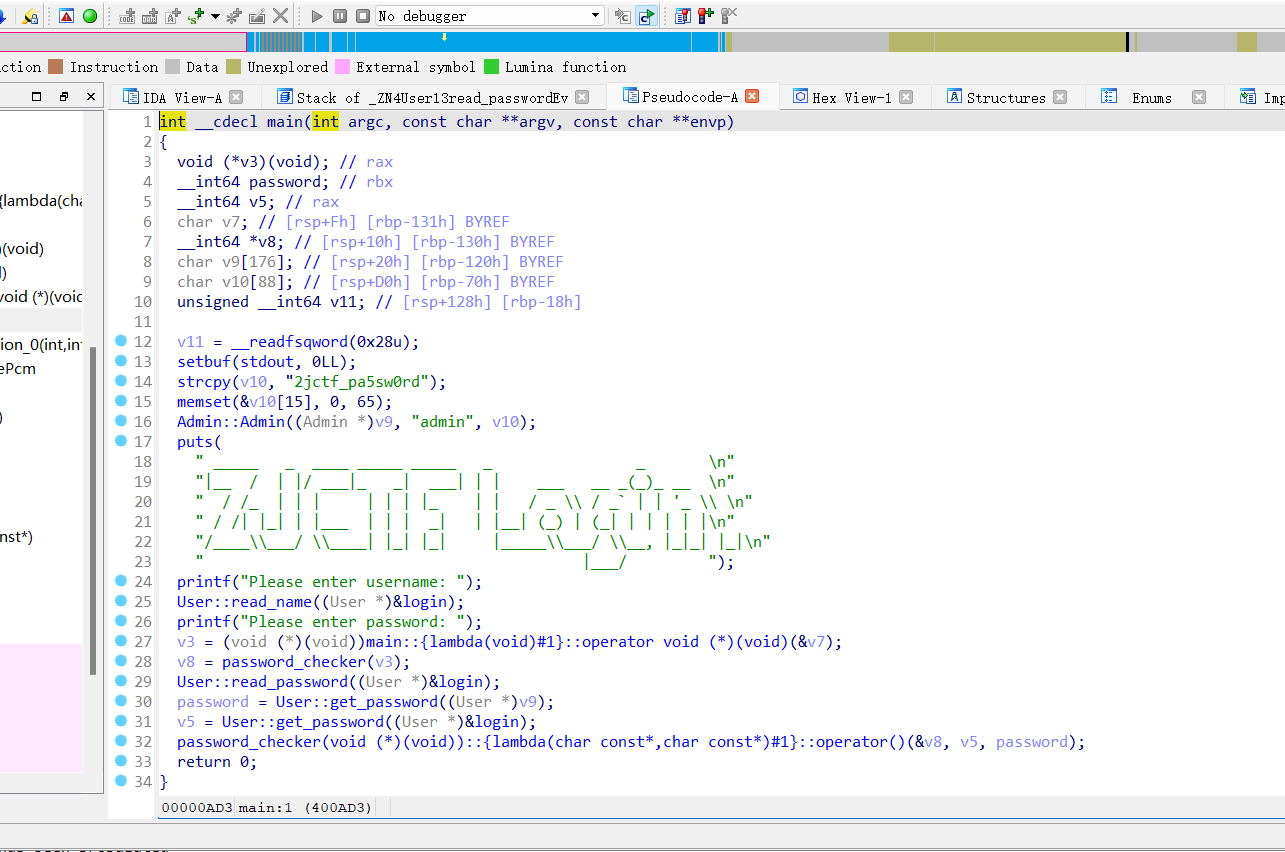
Task: Click the lock-and-key icon on the toolbar
Action: coord(30,16)
